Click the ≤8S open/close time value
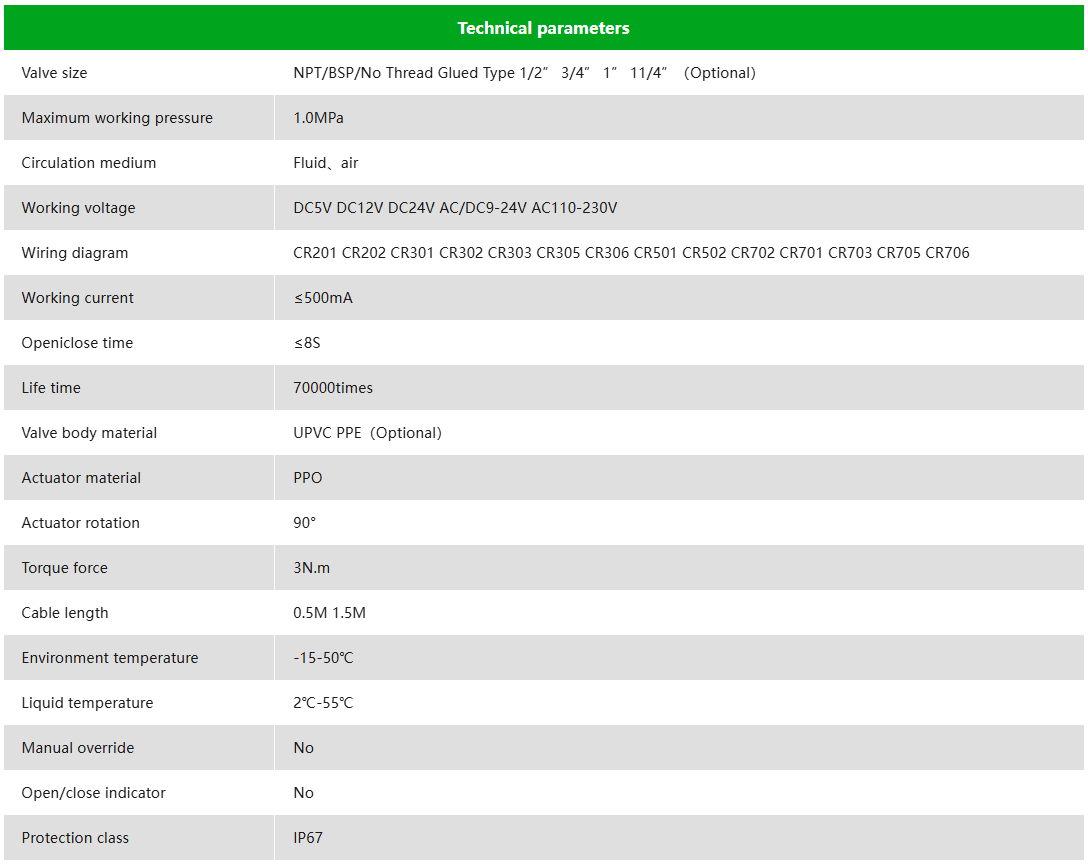Screen dimensions: 1088x864 [x=307, y=343]
